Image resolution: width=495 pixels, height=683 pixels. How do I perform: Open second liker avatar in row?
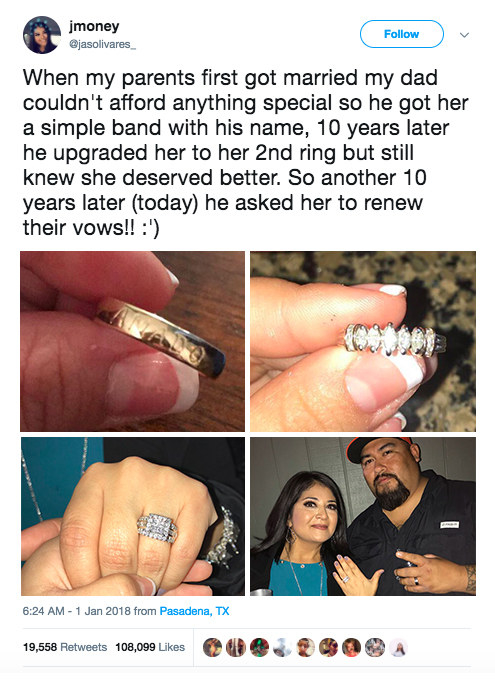point(235,647)
